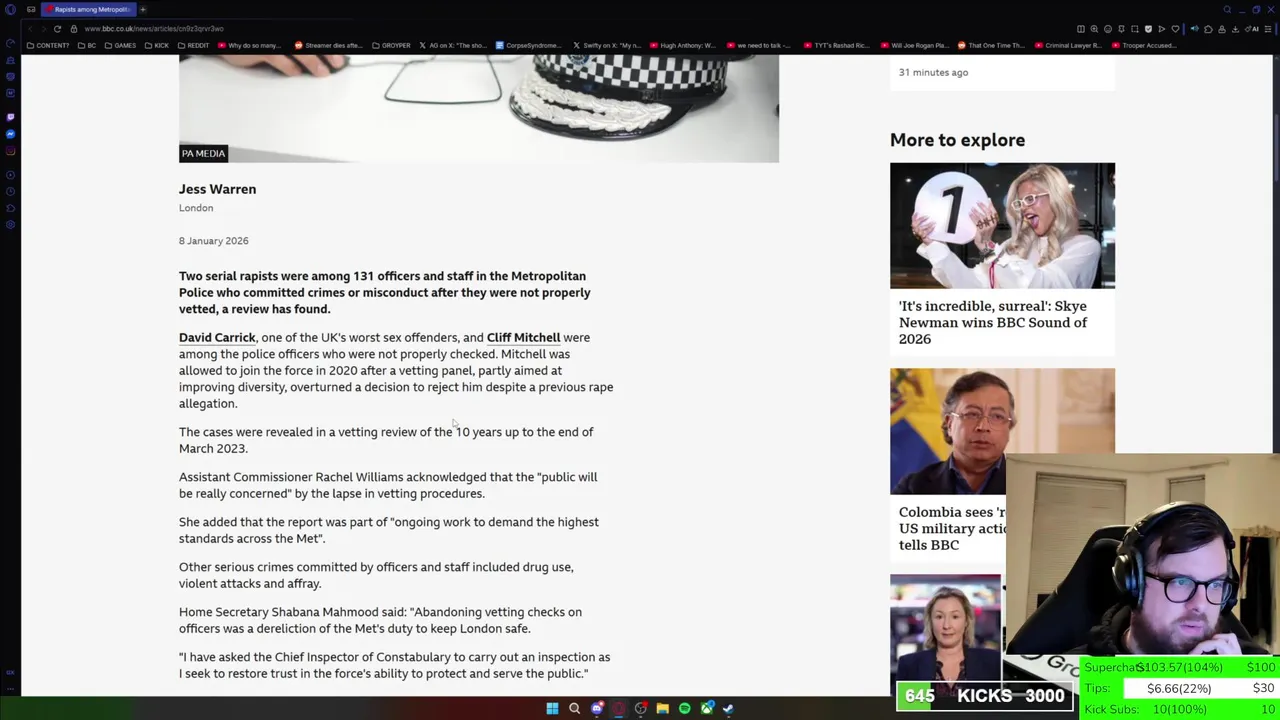
Task: Click the snapshot icon in browser toolbar
Action: [x=1135, y=29]
